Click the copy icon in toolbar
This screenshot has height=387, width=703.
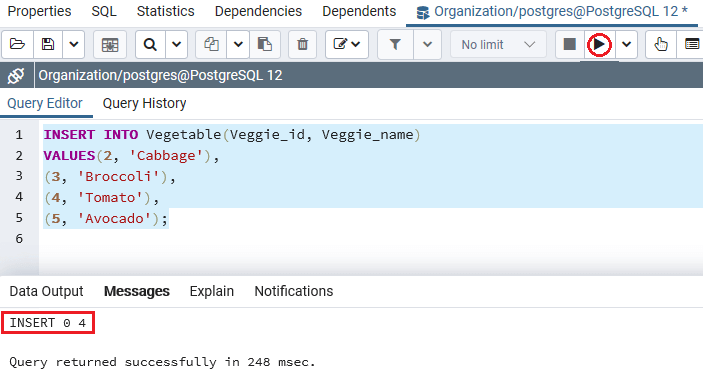pyautogui.click(x=211, y=44)
